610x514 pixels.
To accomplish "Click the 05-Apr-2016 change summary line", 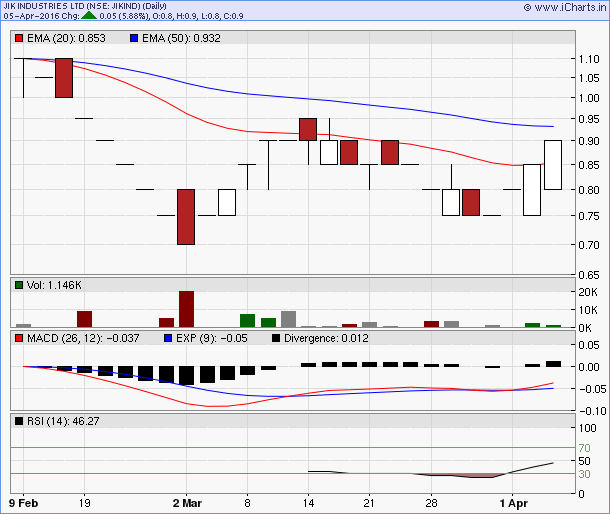I will 123,16.
